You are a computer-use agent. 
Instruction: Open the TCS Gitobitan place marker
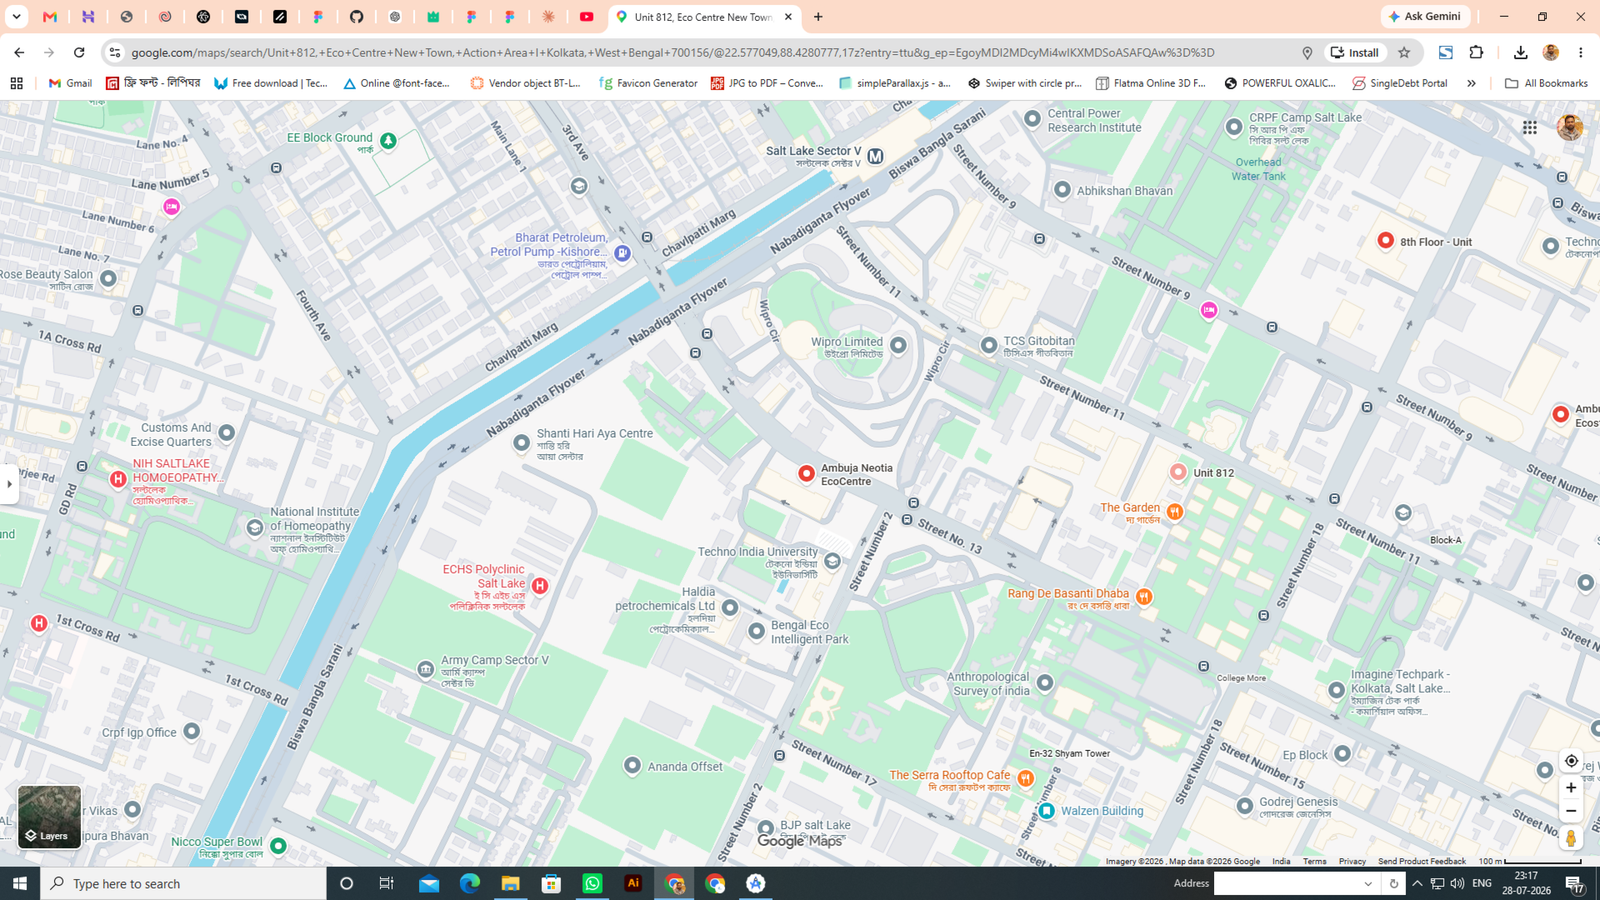(989, 345)
